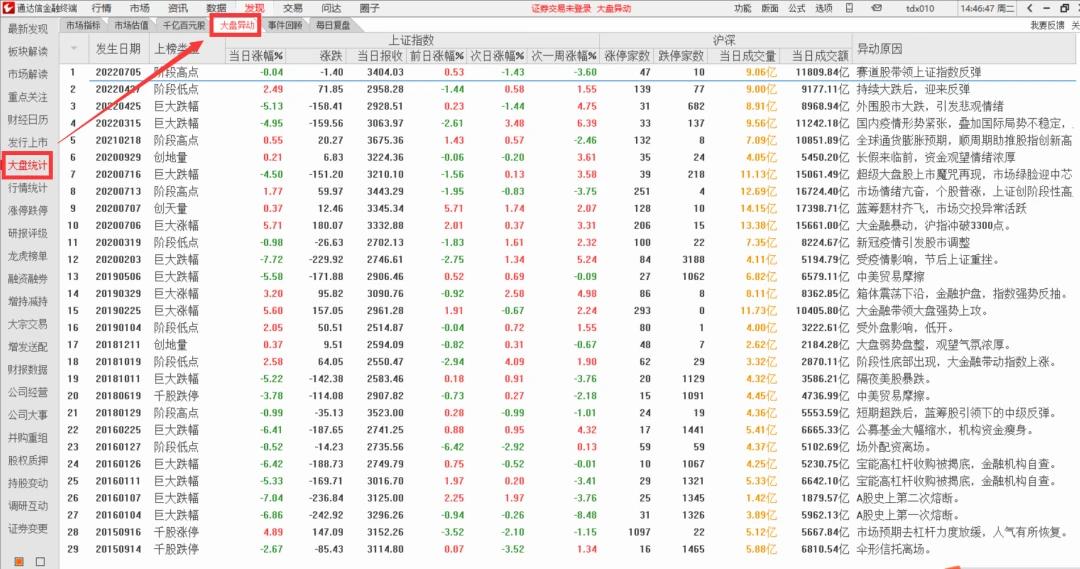
Task: Switch to the 市场指标 tab
Action: [x=83, y=25]
